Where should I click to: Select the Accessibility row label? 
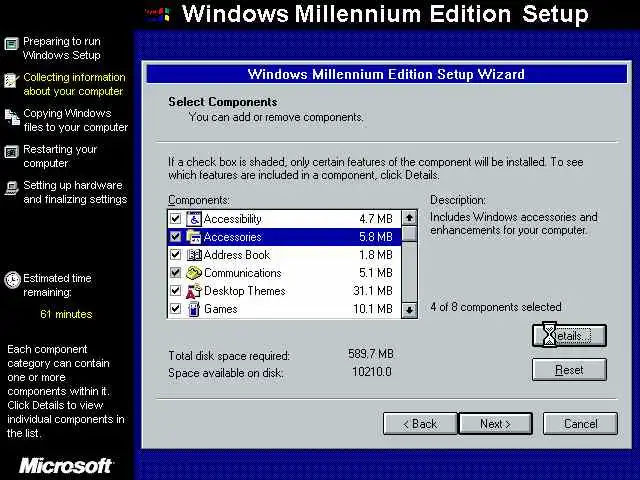coord(232,219)
